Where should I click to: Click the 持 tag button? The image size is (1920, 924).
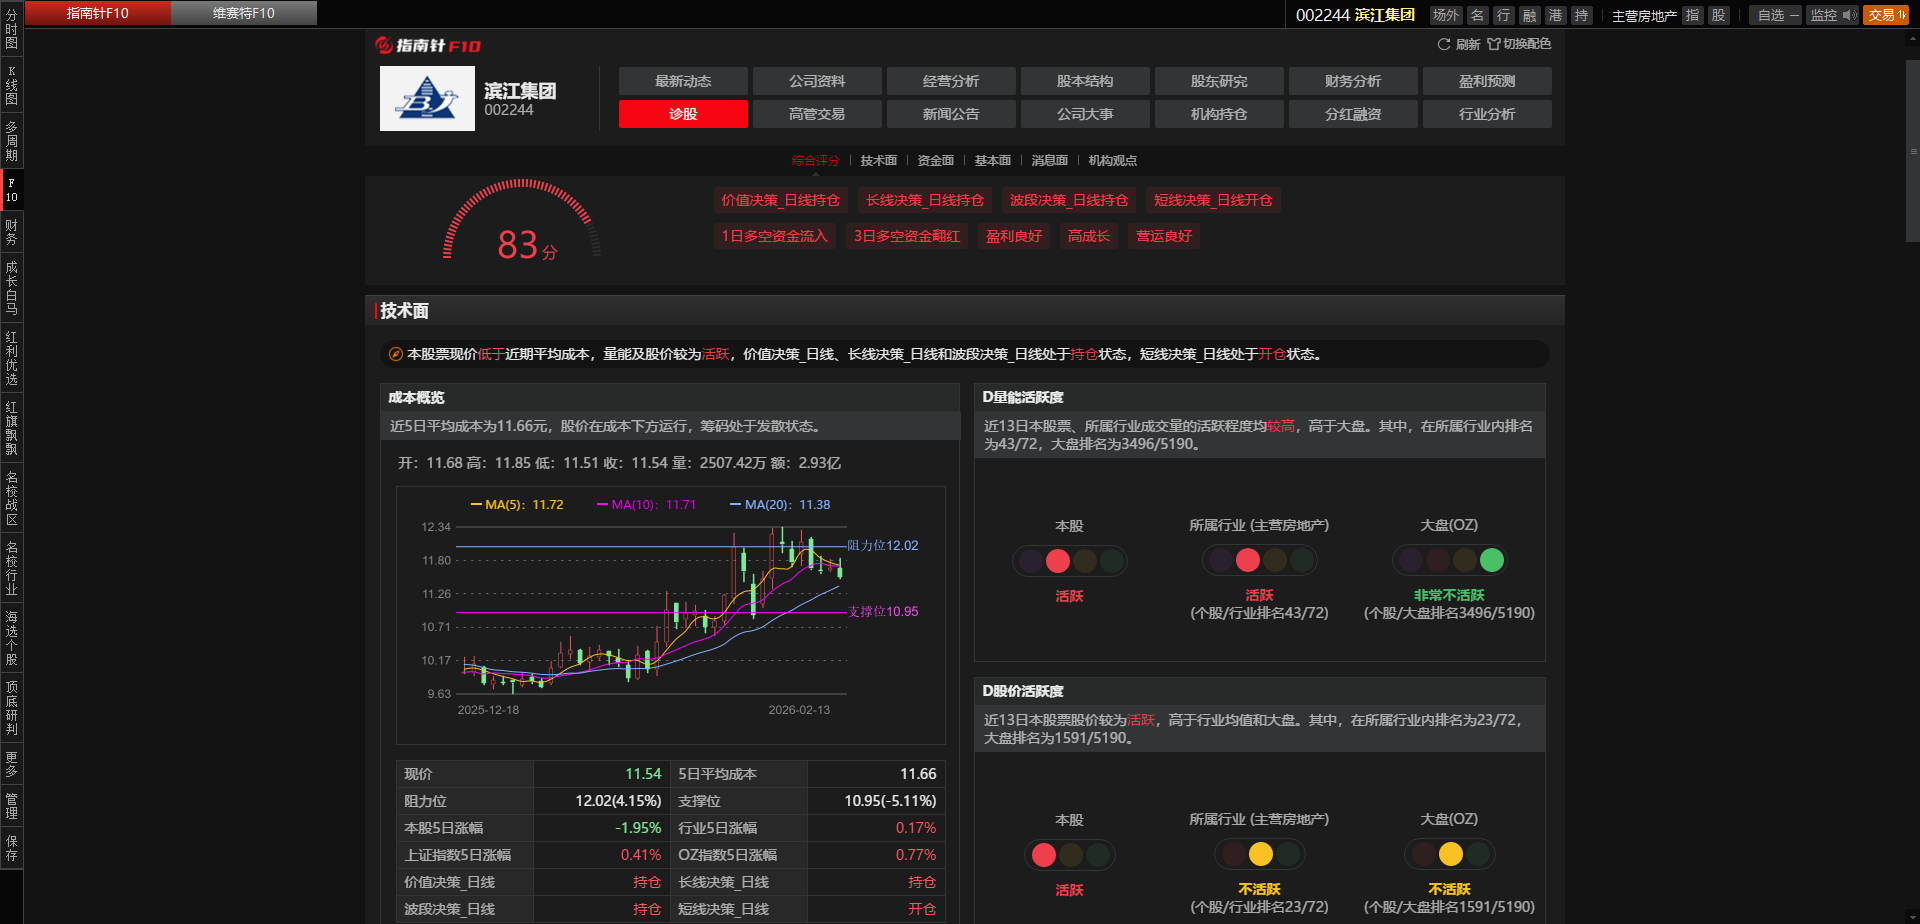[1581, 15]
